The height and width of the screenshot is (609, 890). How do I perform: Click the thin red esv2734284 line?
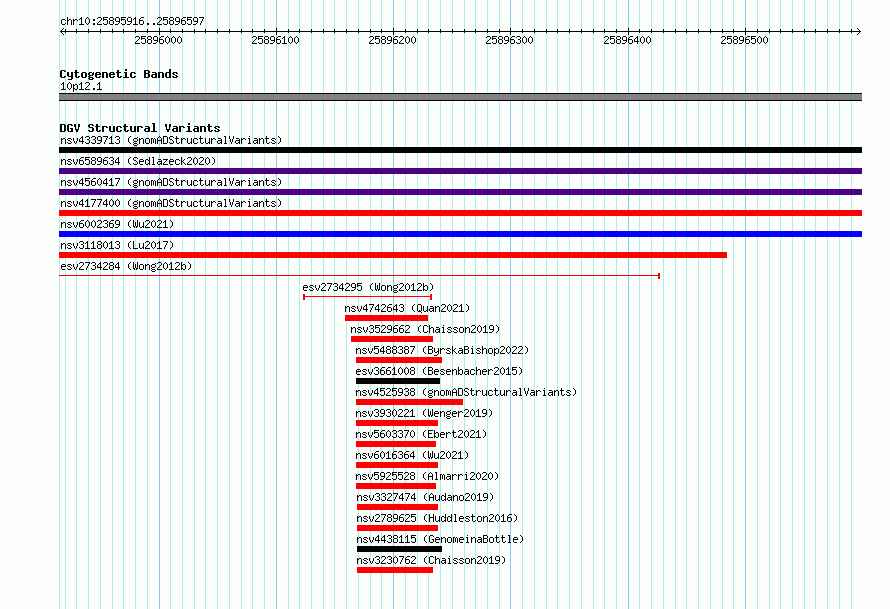tap(359, 276)
